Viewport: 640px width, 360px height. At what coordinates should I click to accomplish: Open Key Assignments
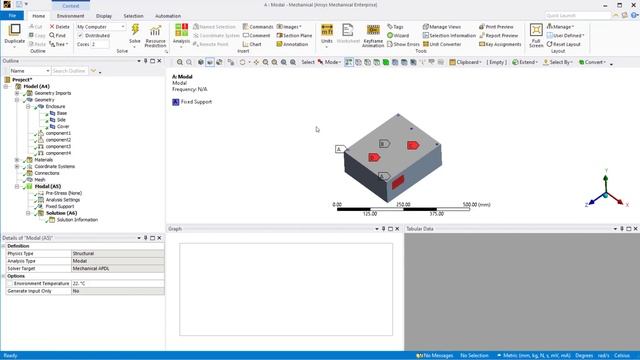coord(500,44)
